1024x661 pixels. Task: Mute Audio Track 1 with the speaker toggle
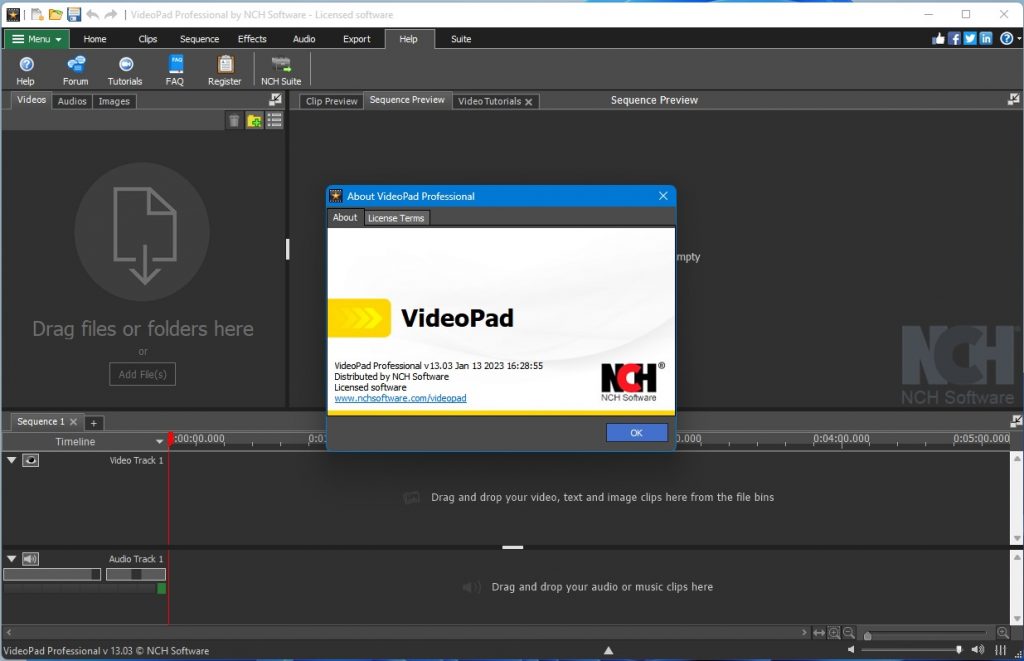pyautogui.click(x=31, y=559)
